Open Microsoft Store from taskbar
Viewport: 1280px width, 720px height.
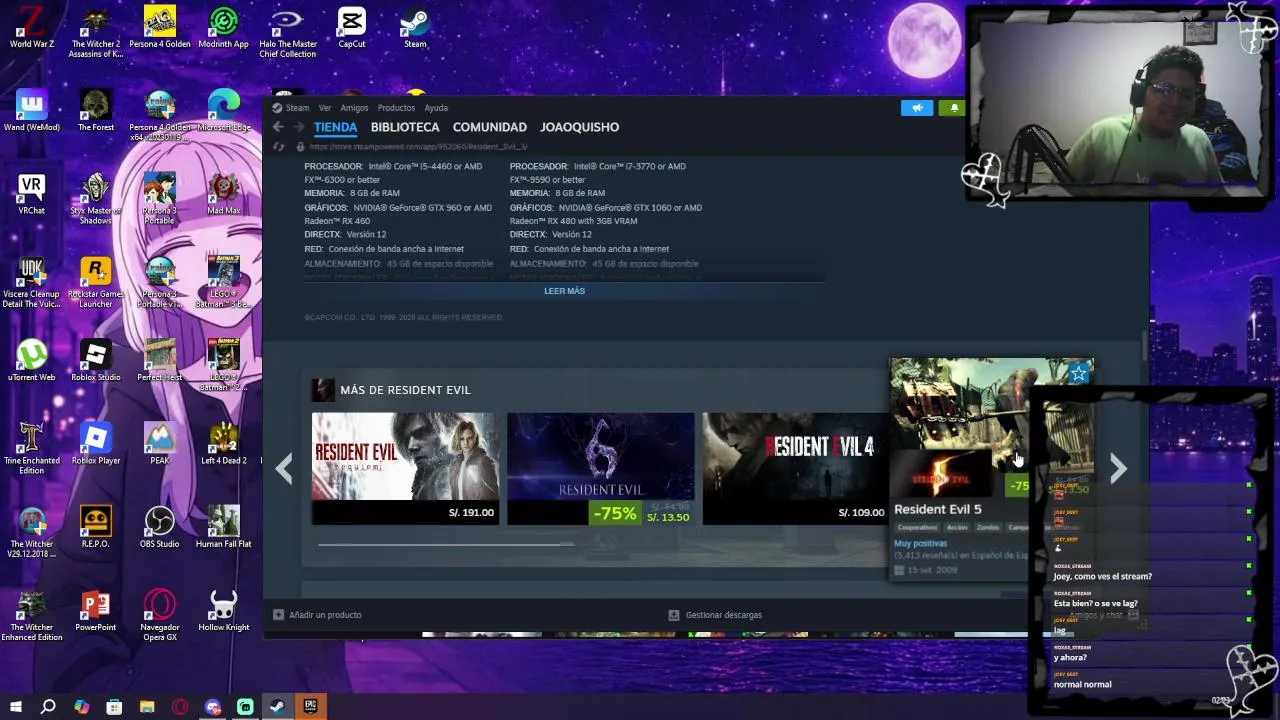[114, 707]
